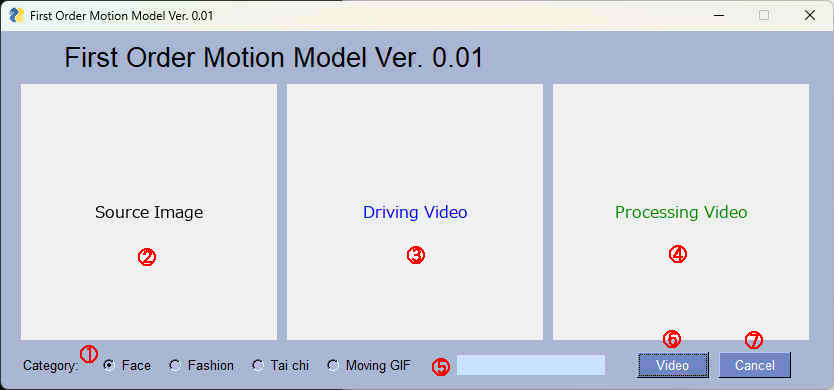834x390 pixels.
Task: Select the Moving GIF radio button
Action: pos(333,366)
